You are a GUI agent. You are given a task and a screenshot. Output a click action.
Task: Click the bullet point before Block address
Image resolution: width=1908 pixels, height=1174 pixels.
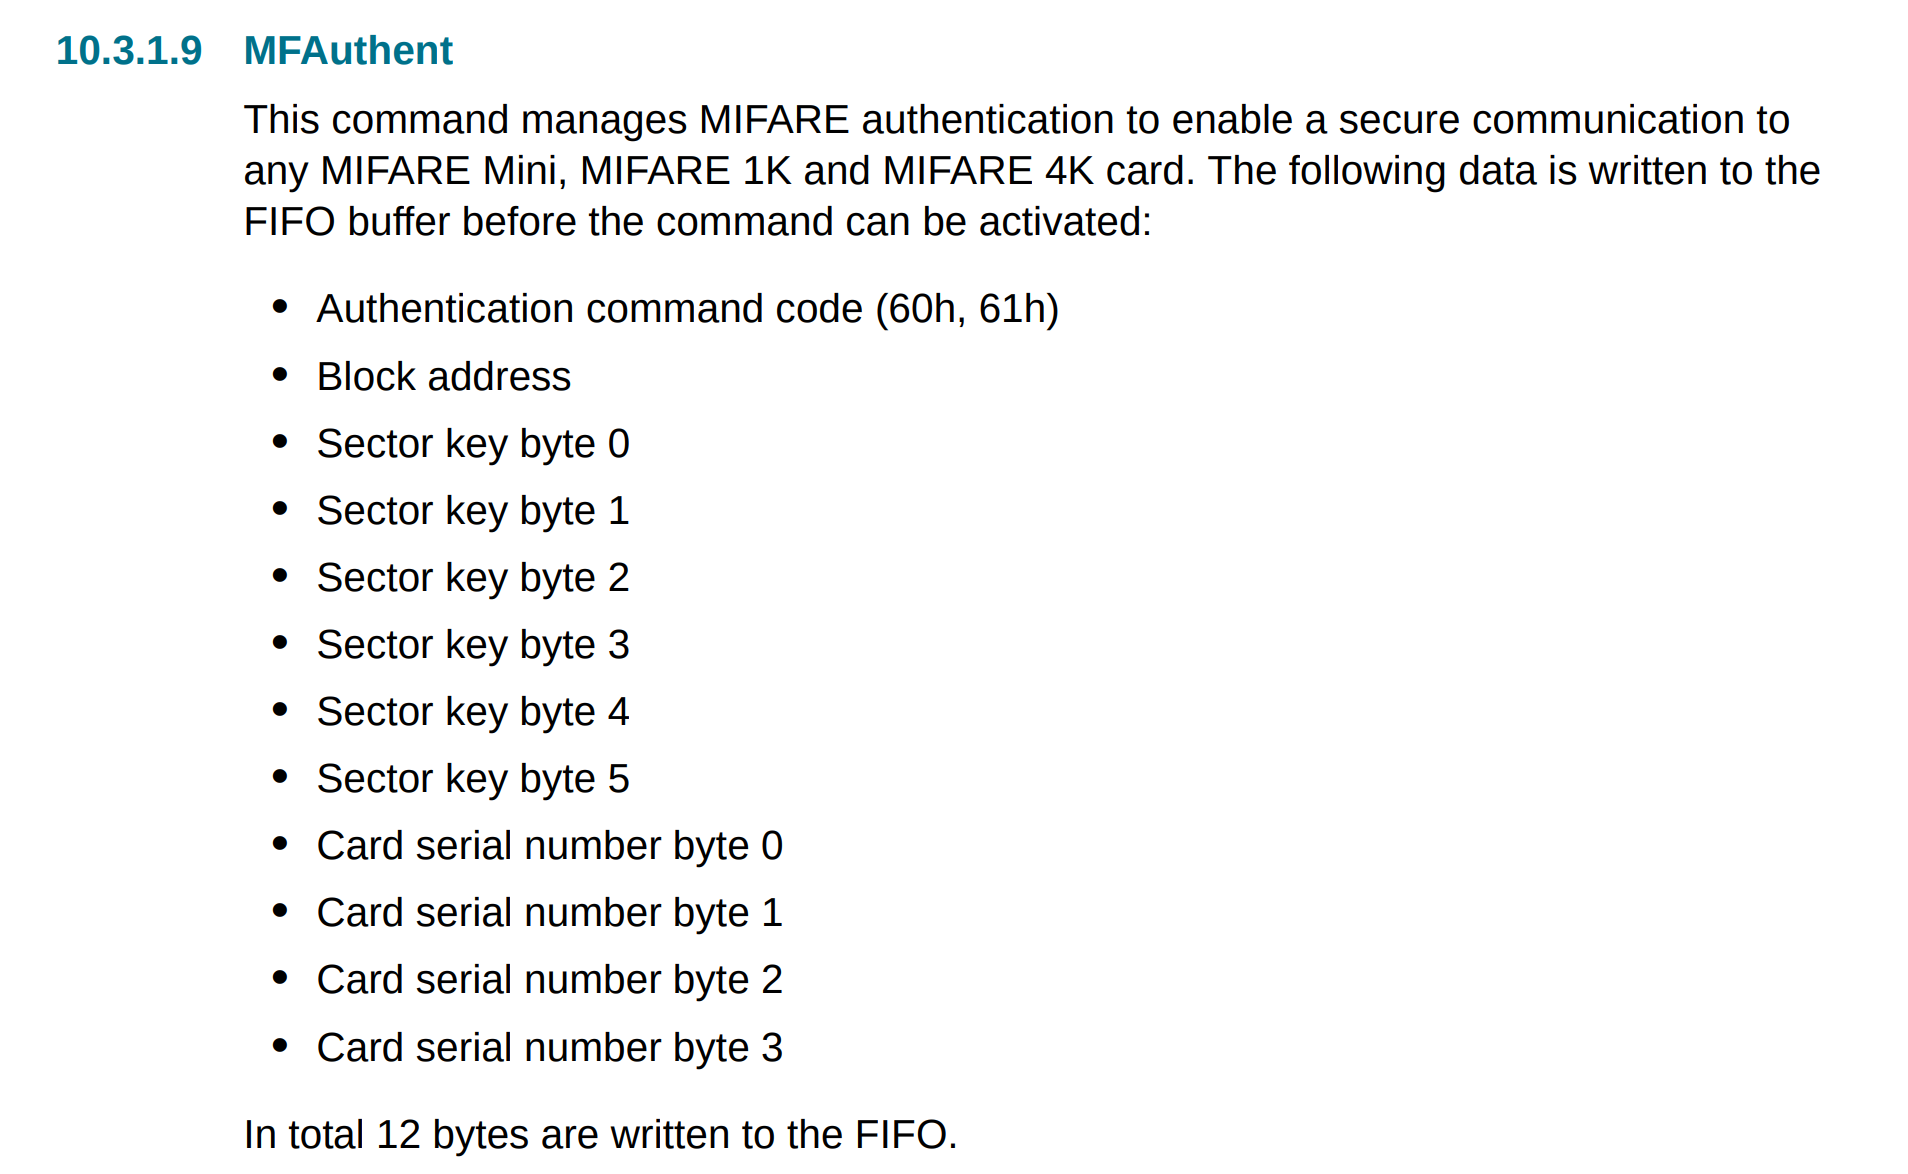pyautogui.click(x=280, y=375)
